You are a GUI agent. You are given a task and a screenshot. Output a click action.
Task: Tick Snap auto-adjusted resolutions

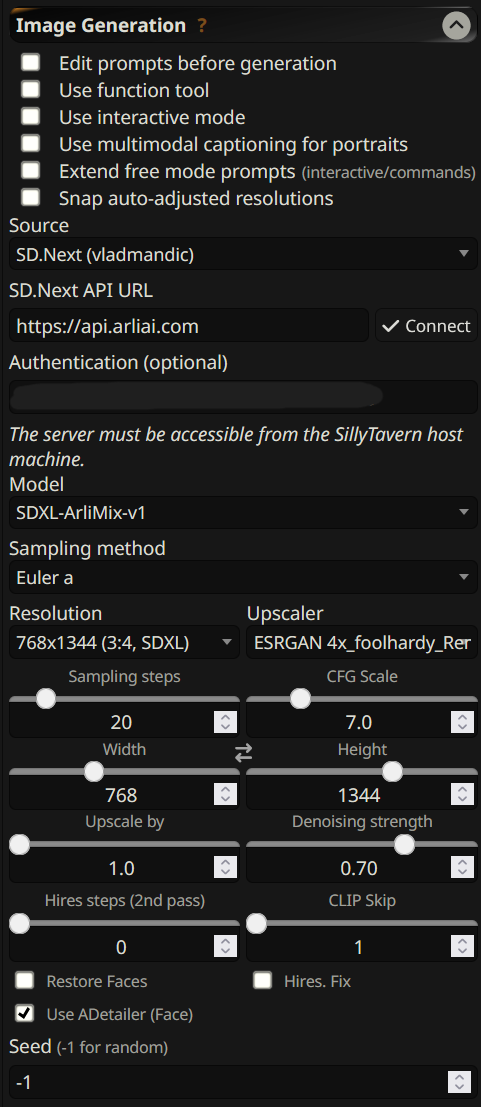[30, 198]
